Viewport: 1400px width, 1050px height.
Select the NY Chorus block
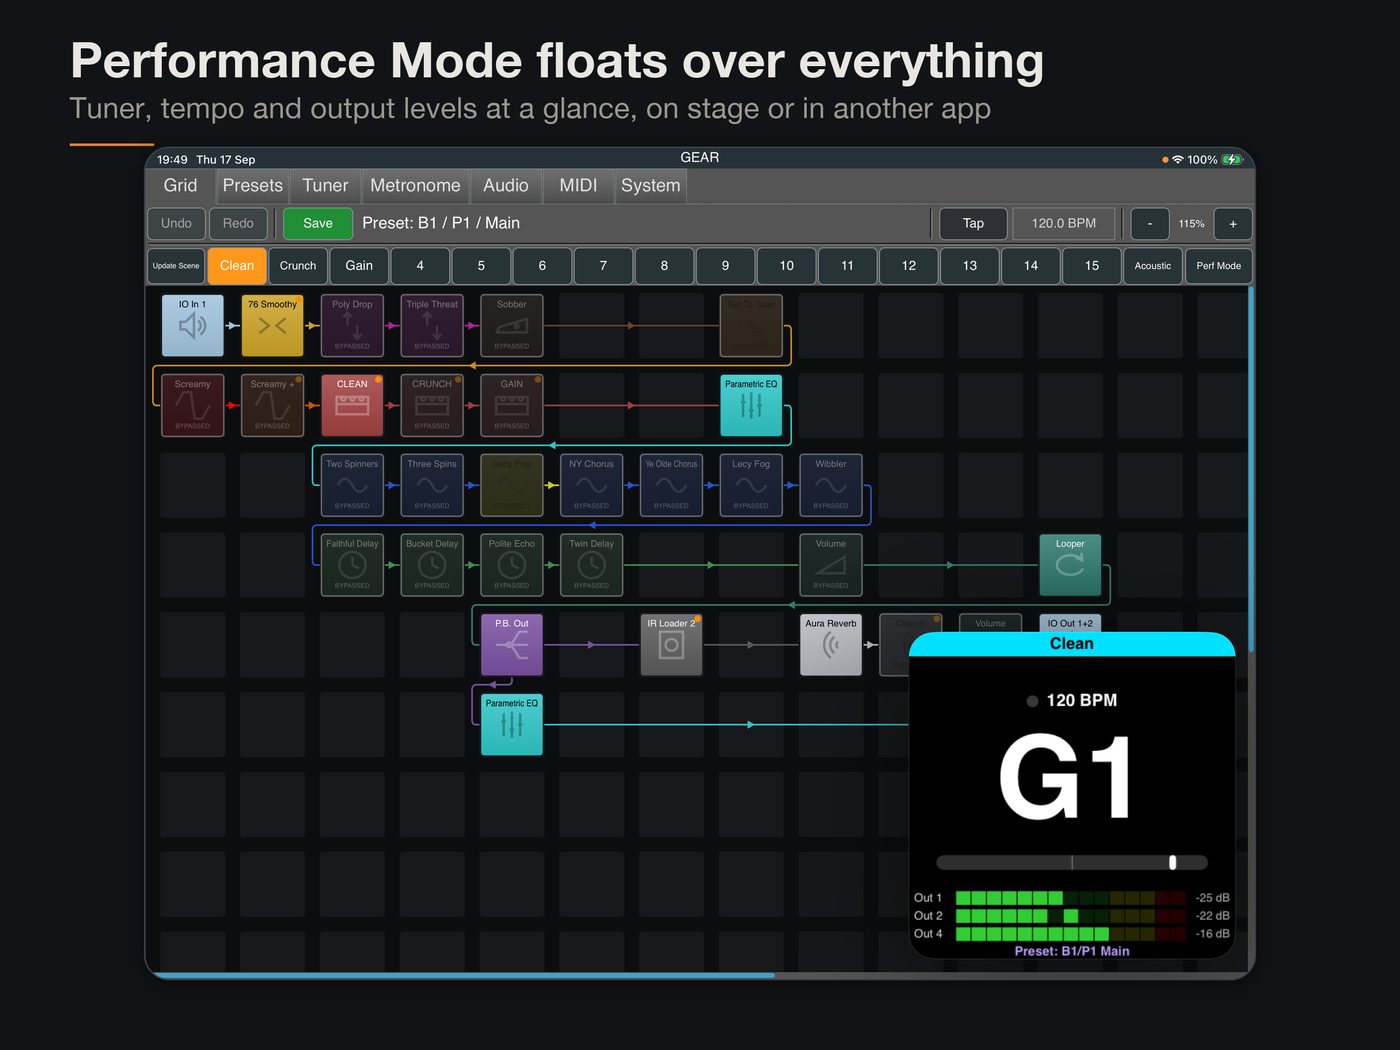click(x=591, y=485)
